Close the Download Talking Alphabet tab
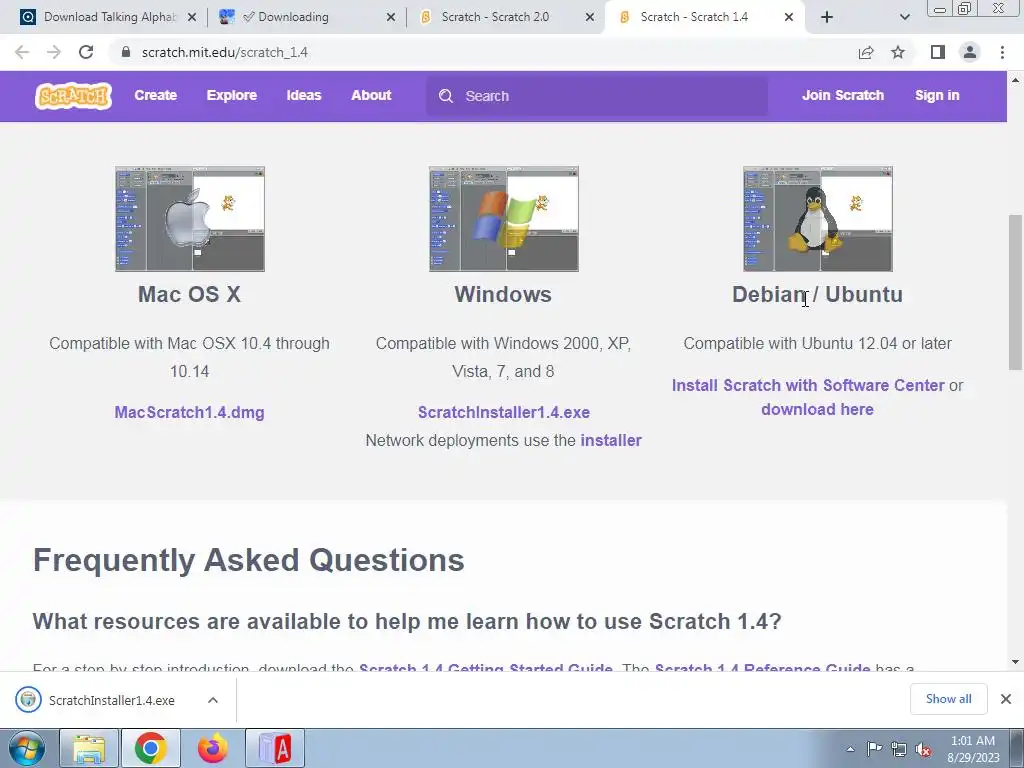Viewport: 1024px width, 768px height. click(192, 17)
